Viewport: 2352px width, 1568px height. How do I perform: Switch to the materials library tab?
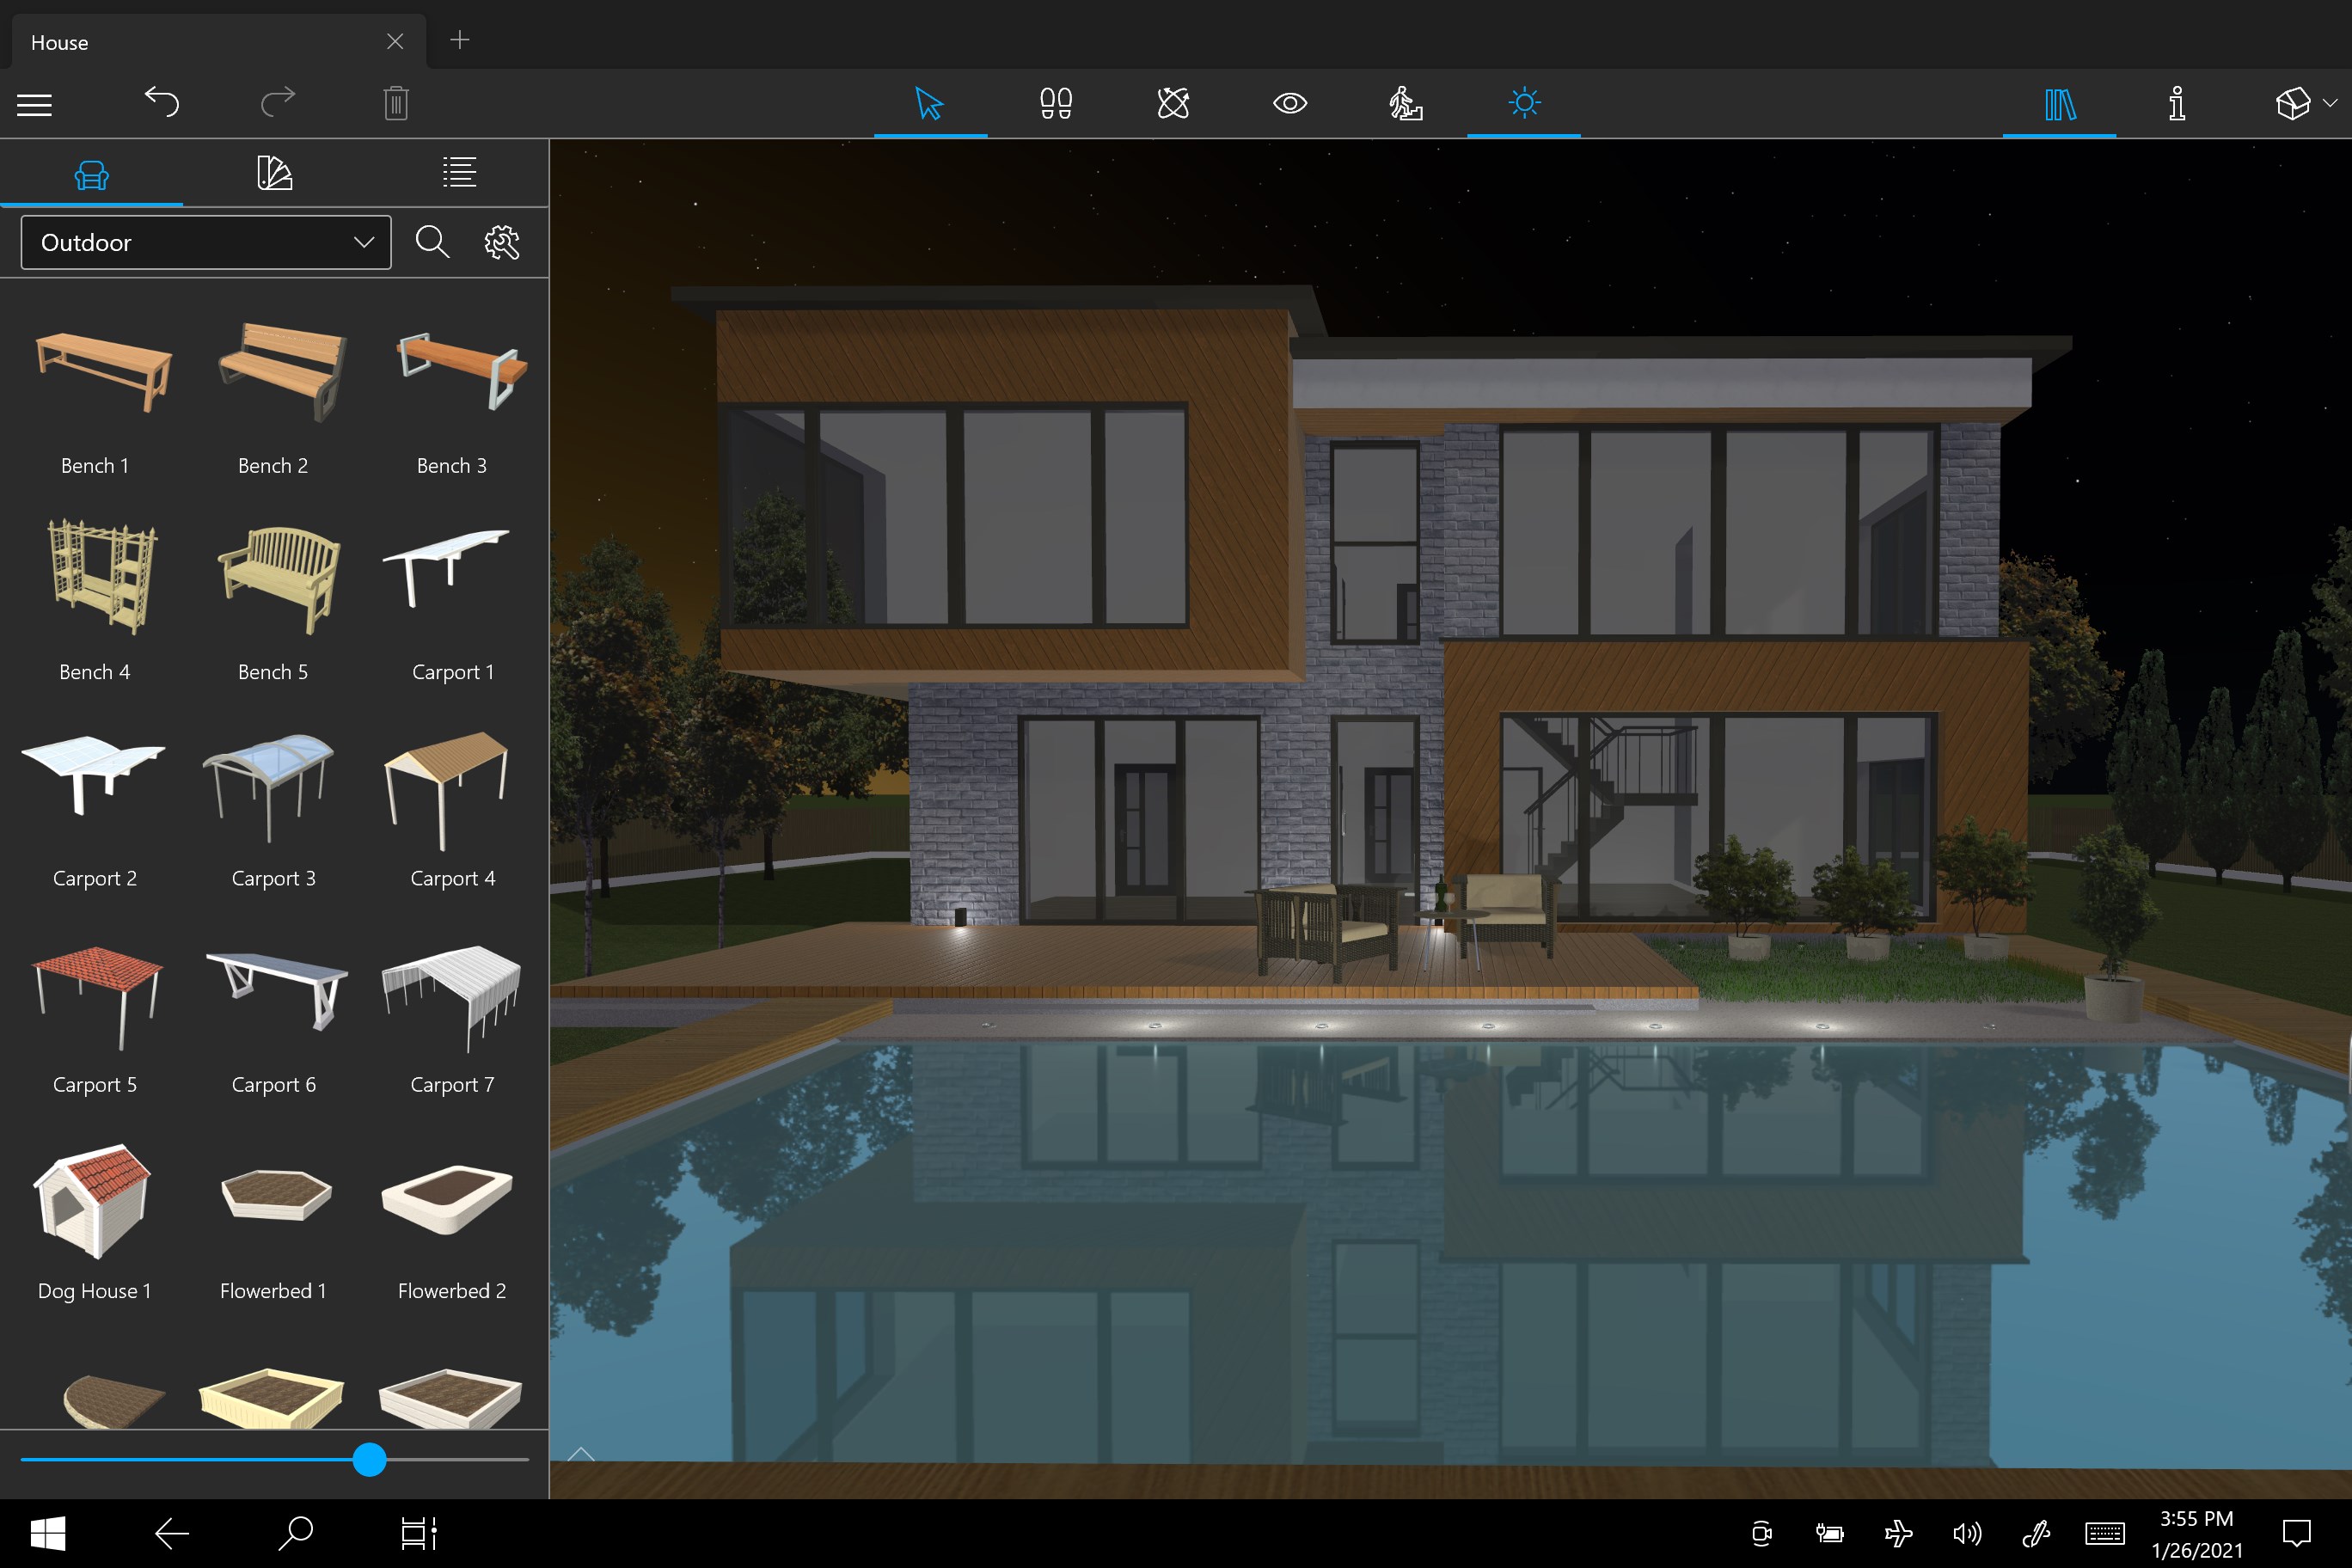(x=274, y=174)
